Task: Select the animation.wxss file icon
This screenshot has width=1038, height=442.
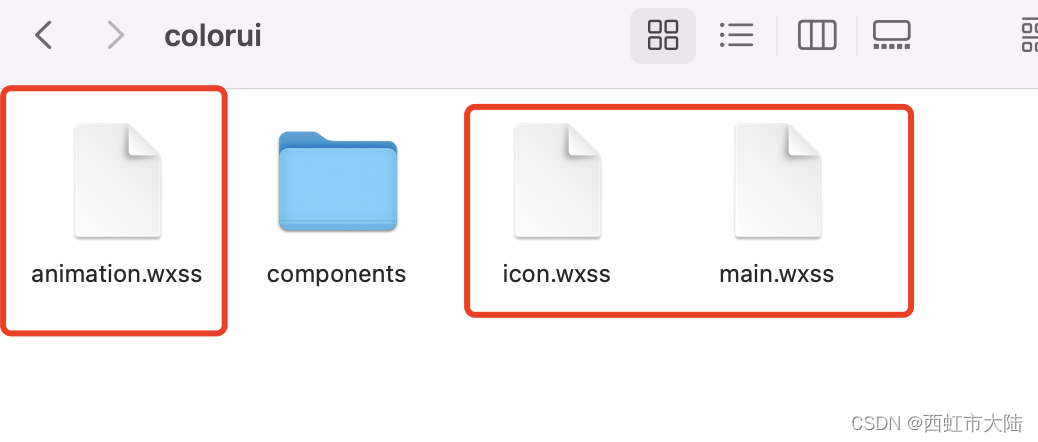Action: (118, 180)
